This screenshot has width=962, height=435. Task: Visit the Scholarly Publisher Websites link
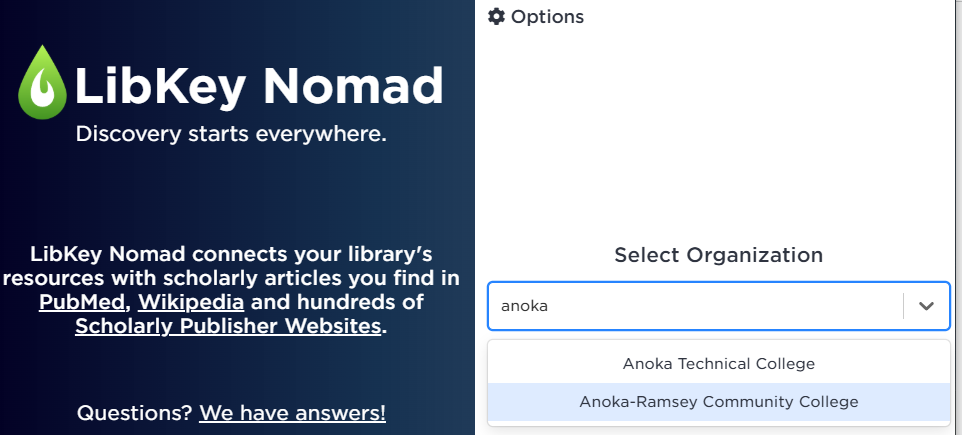(228, 326)
